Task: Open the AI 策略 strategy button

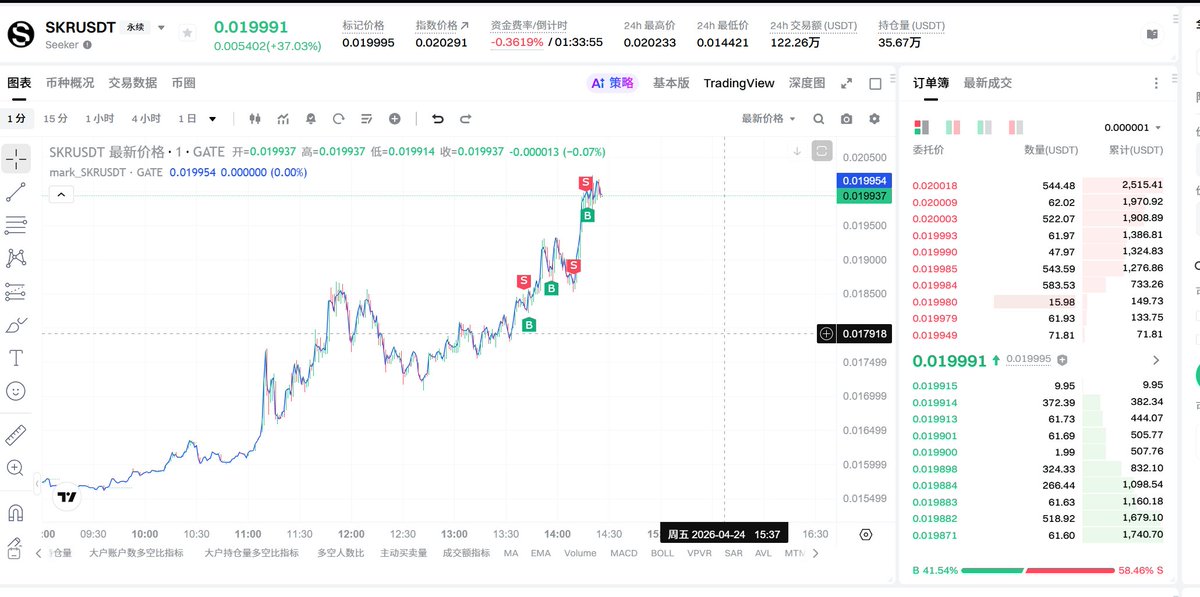Action: (x=612, y=83)
